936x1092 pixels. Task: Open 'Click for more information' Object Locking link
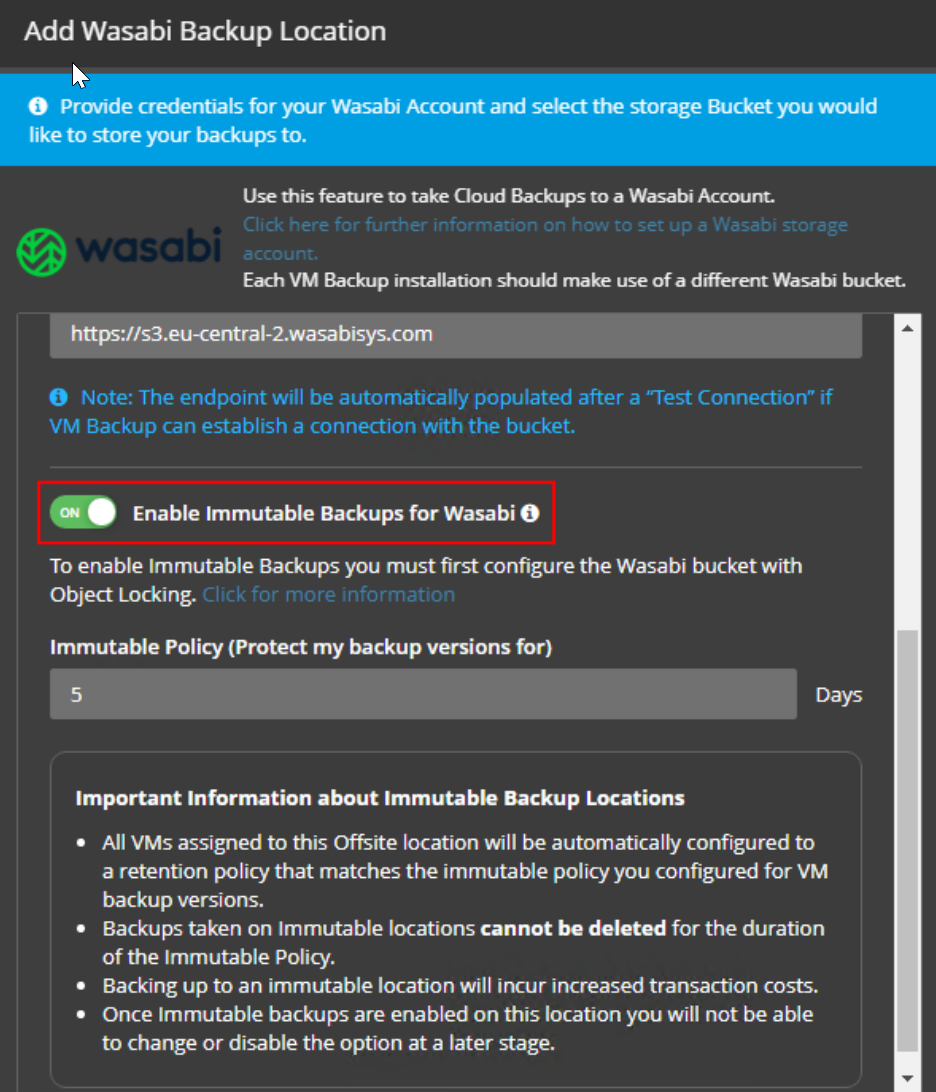(328, 594)
